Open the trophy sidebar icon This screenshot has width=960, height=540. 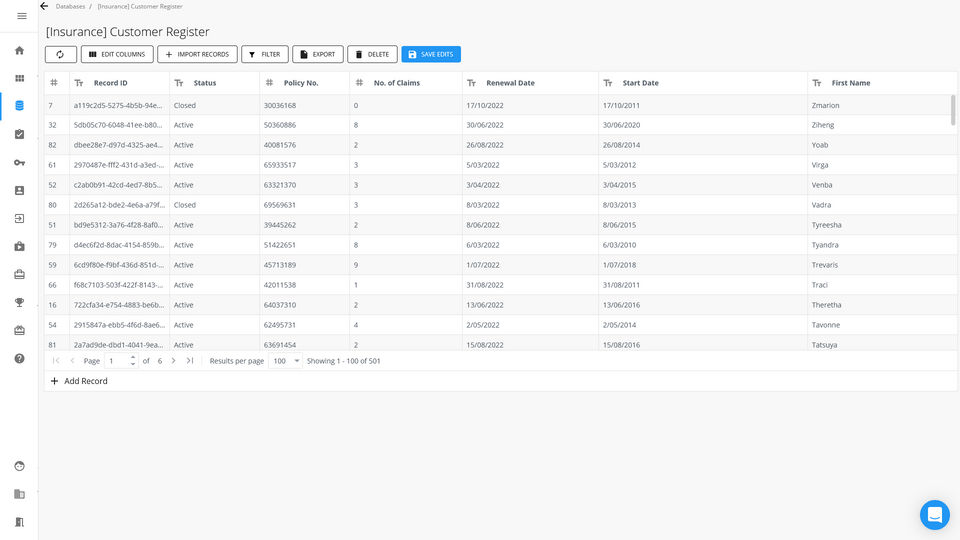click(x=20, y=302)
